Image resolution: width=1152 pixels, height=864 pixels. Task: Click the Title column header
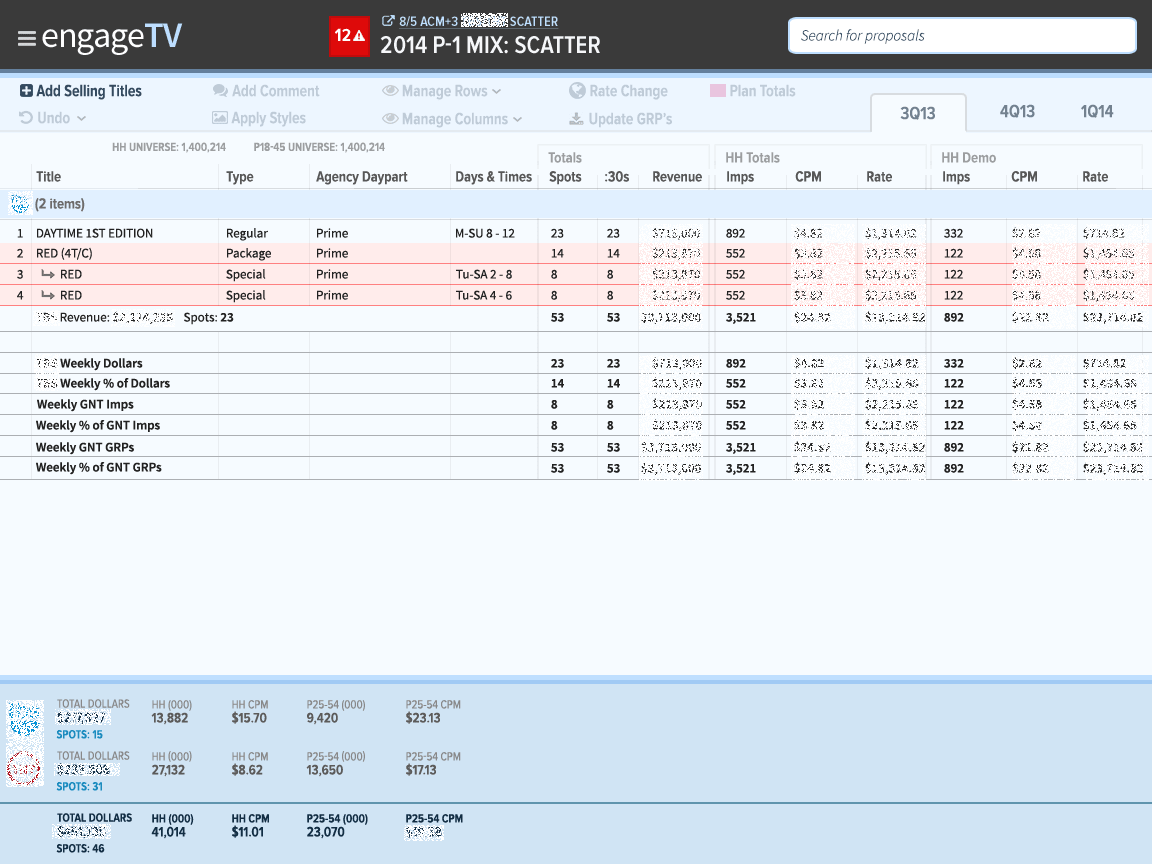point(48,177)
